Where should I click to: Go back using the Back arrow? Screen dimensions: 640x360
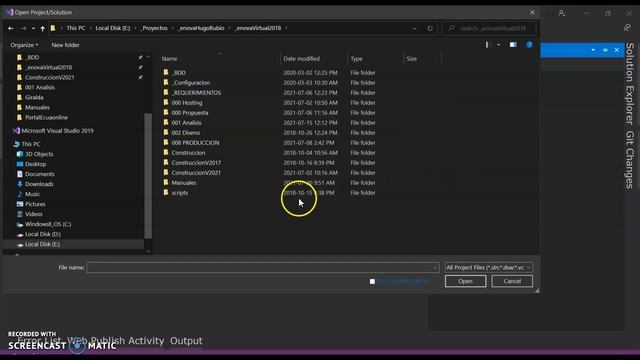(11, 28)
